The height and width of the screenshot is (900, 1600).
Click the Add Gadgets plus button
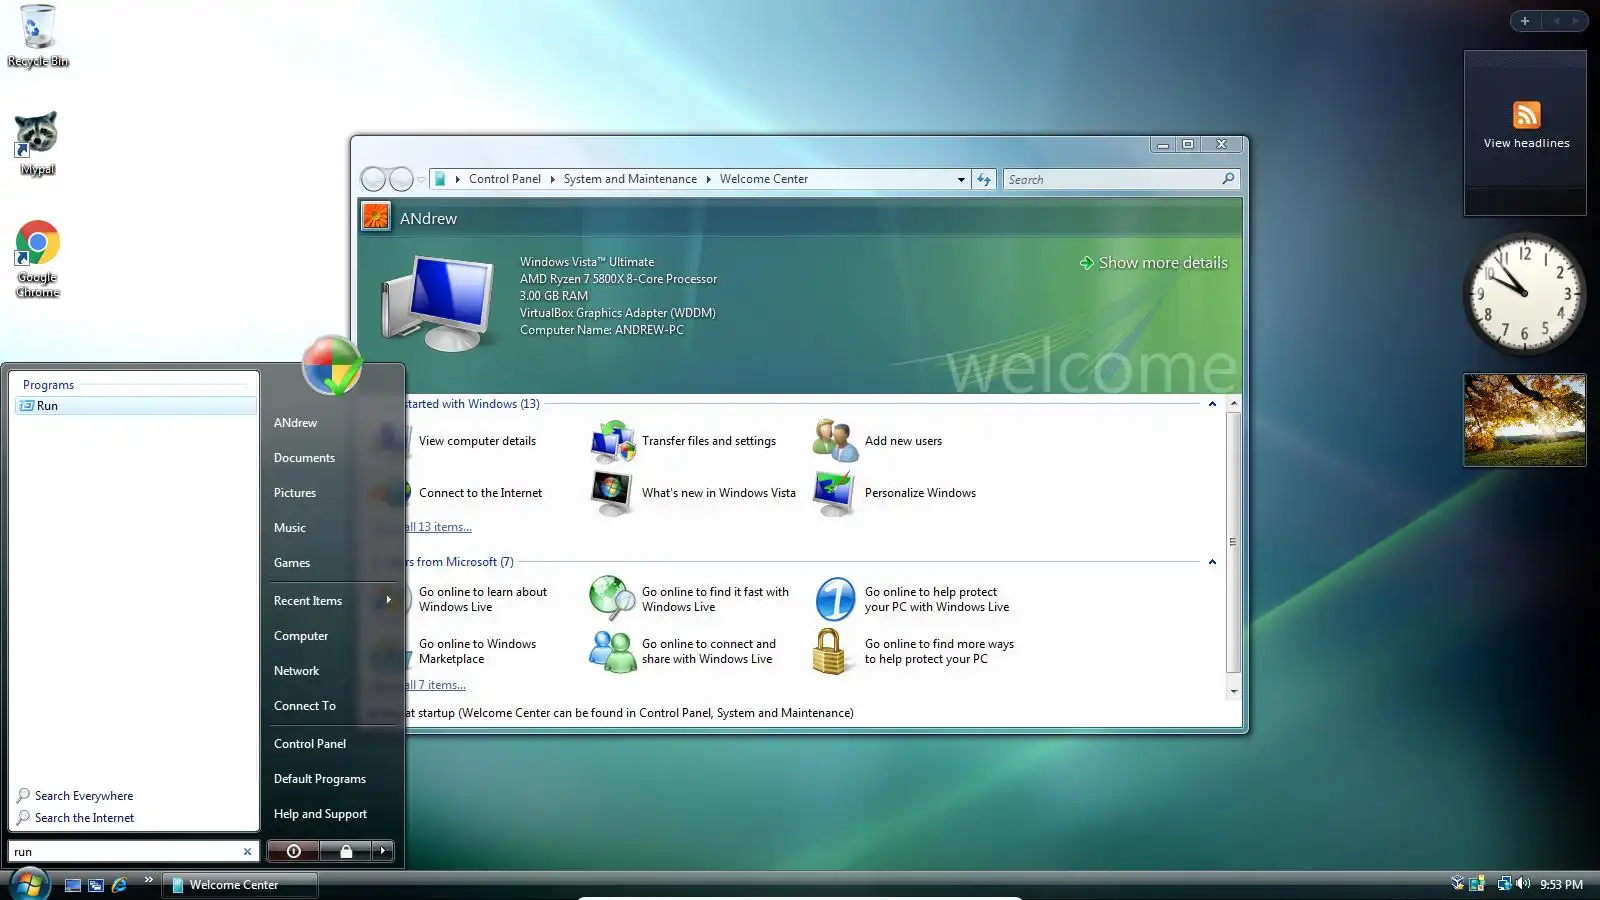pyautogui.click(x=1525, y=21)
